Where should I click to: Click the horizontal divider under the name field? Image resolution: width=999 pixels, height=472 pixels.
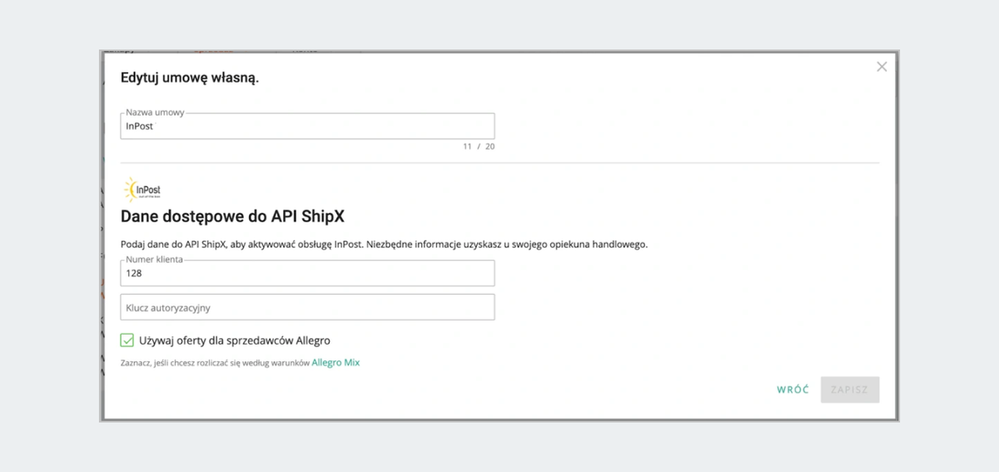[500, 162]
